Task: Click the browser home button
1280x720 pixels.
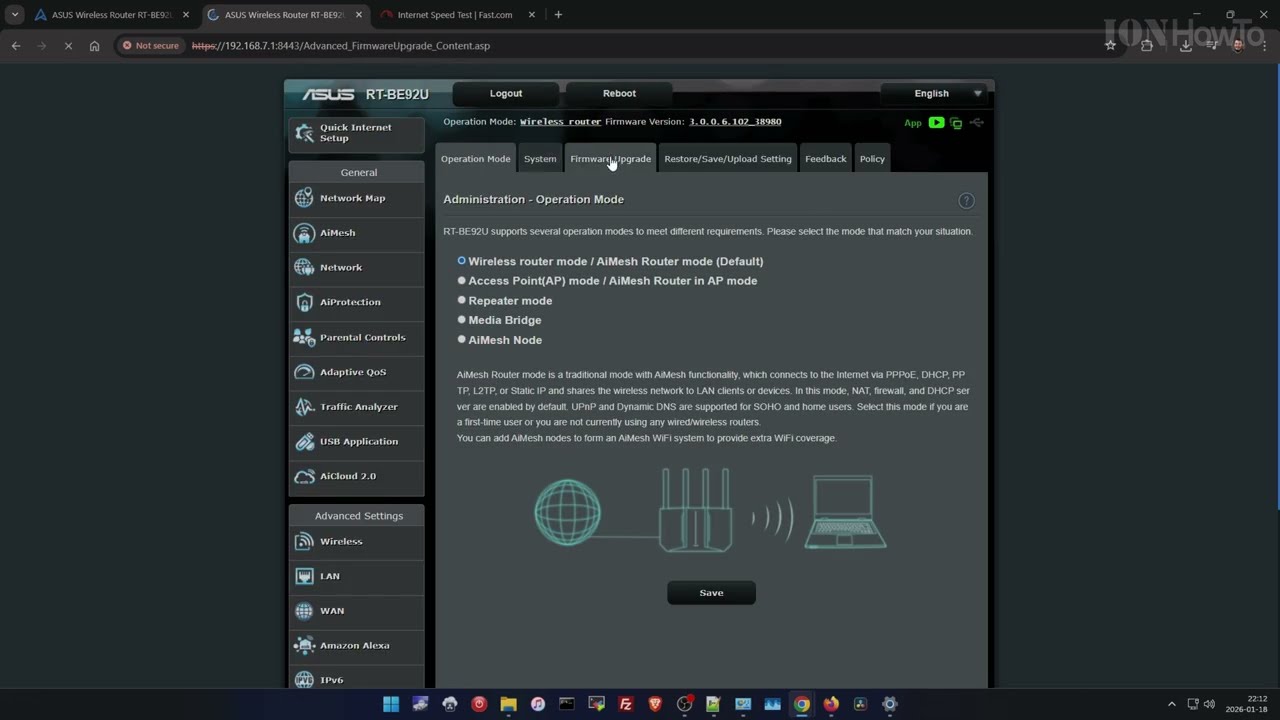Action: point(94,45)
